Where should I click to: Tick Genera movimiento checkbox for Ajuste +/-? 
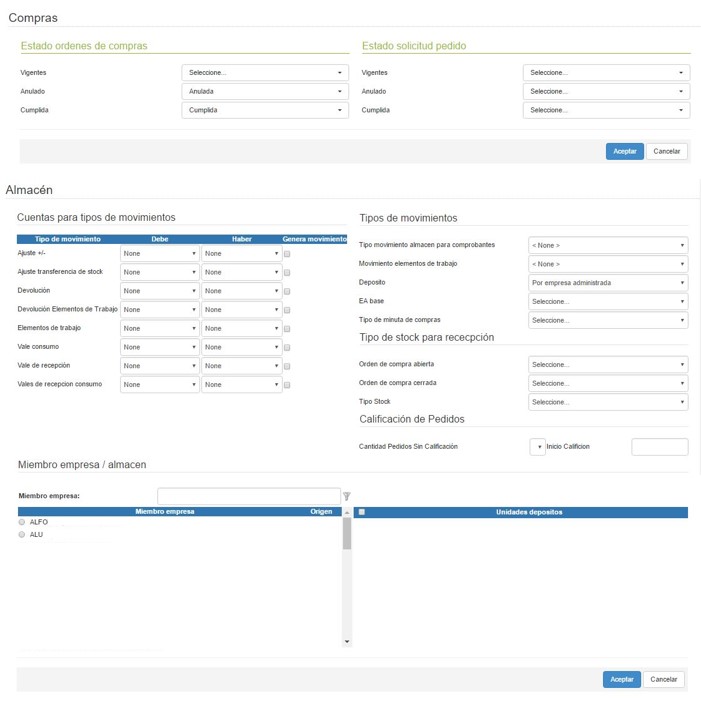click(288, 254)
